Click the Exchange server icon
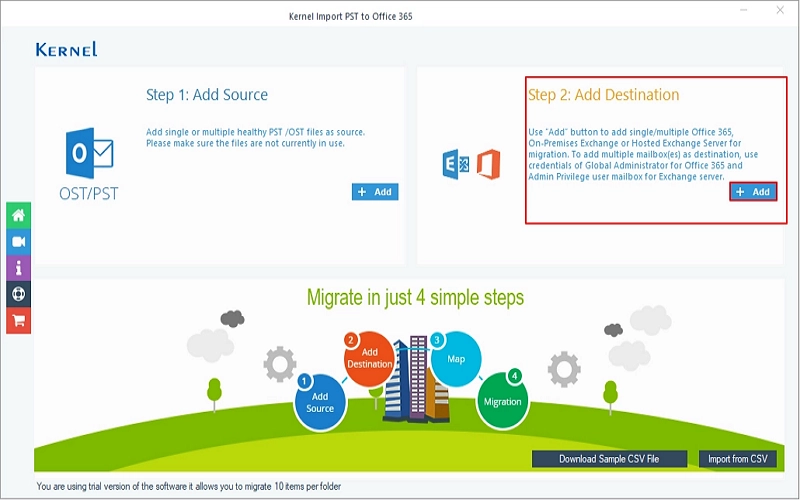Screen dimensions: 800x500 pyautogui.click(x=456, y=164)
